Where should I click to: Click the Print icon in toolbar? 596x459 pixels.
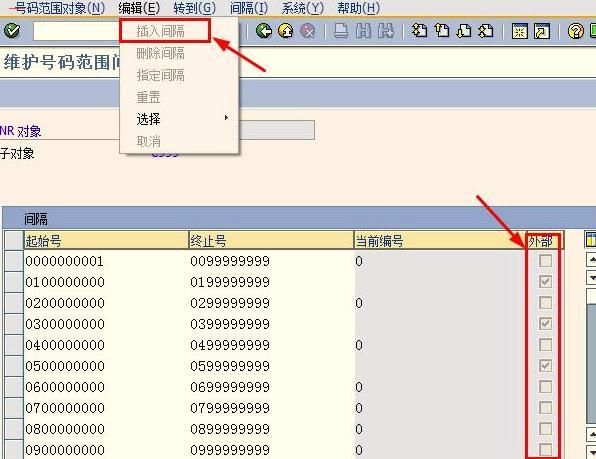click(341, 31)
